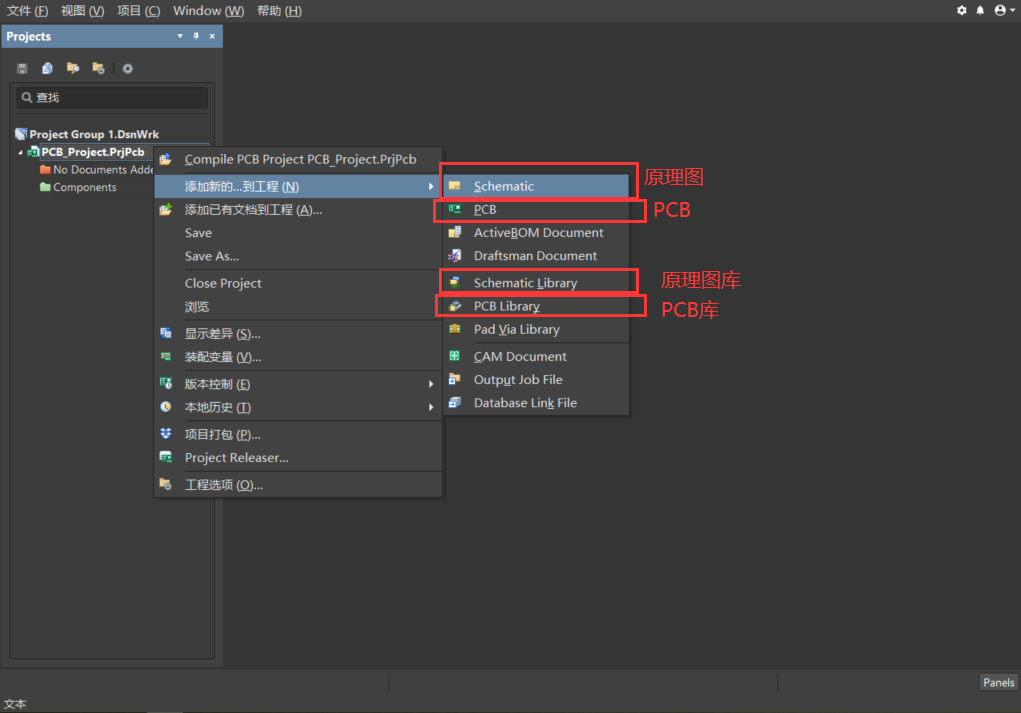
Task: Select 浏览 in the context menu
Action: pos(298,307)
